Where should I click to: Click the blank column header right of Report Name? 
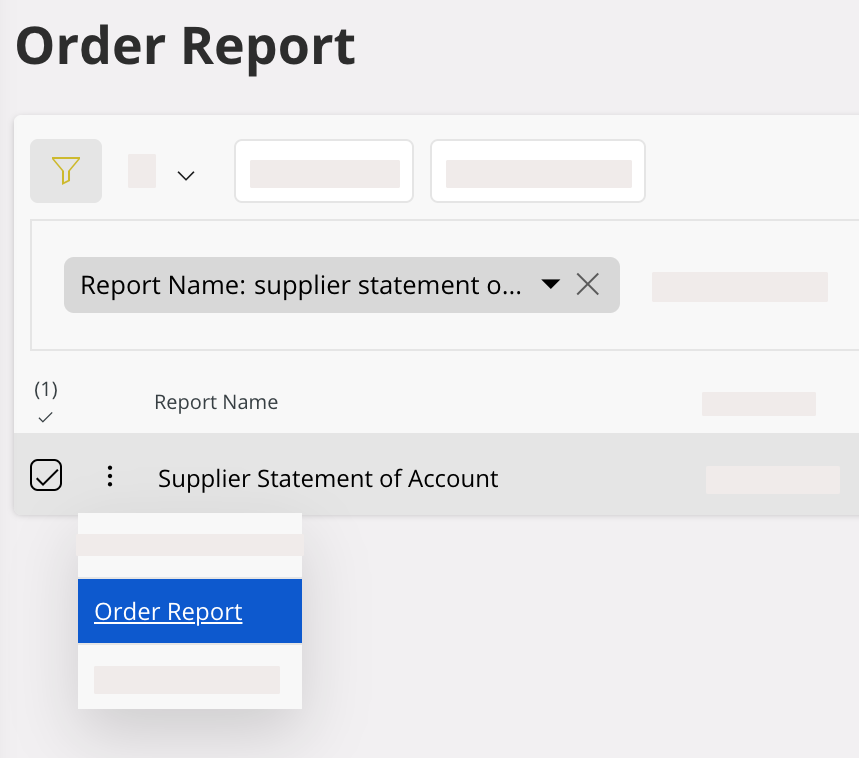click(x=758, y=403)
